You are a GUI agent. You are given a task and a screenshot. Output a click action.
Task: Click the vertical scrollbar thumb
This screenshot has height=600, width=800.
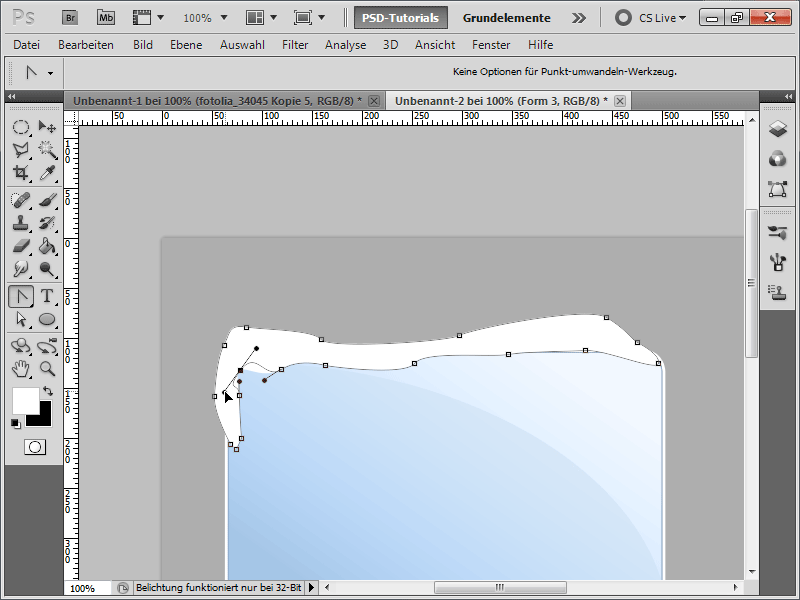click(x=751, y=283)
